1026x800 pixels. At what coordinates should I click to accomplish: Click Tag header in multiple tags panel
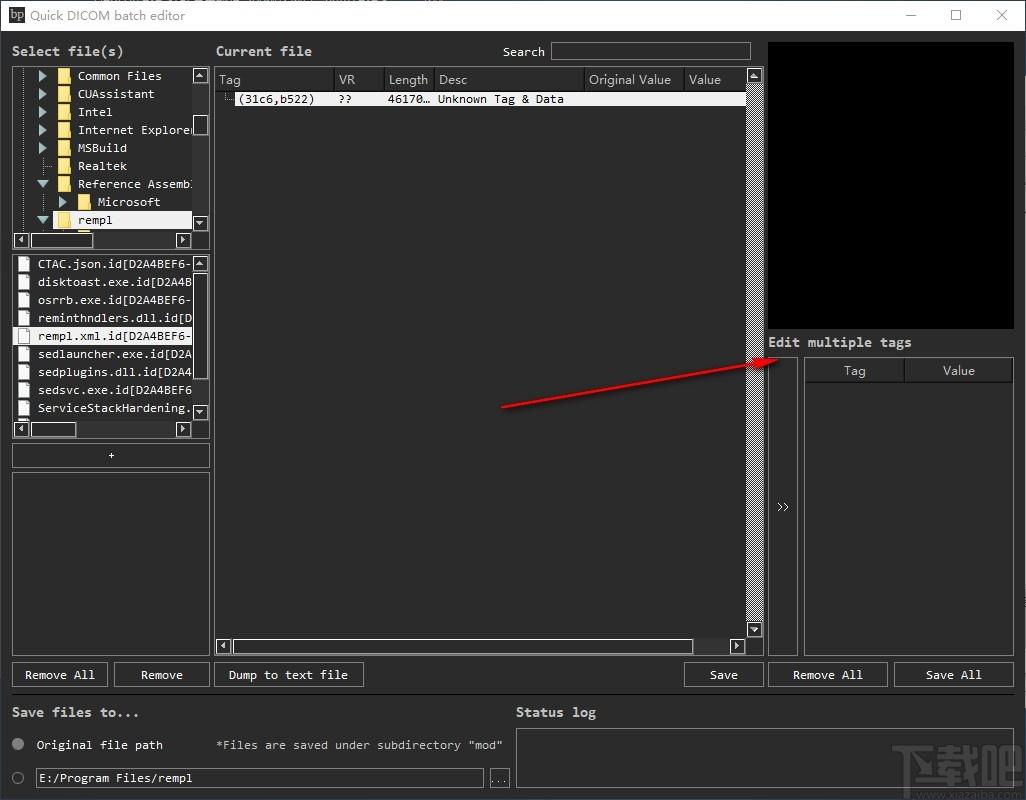[x=854, y=370]
